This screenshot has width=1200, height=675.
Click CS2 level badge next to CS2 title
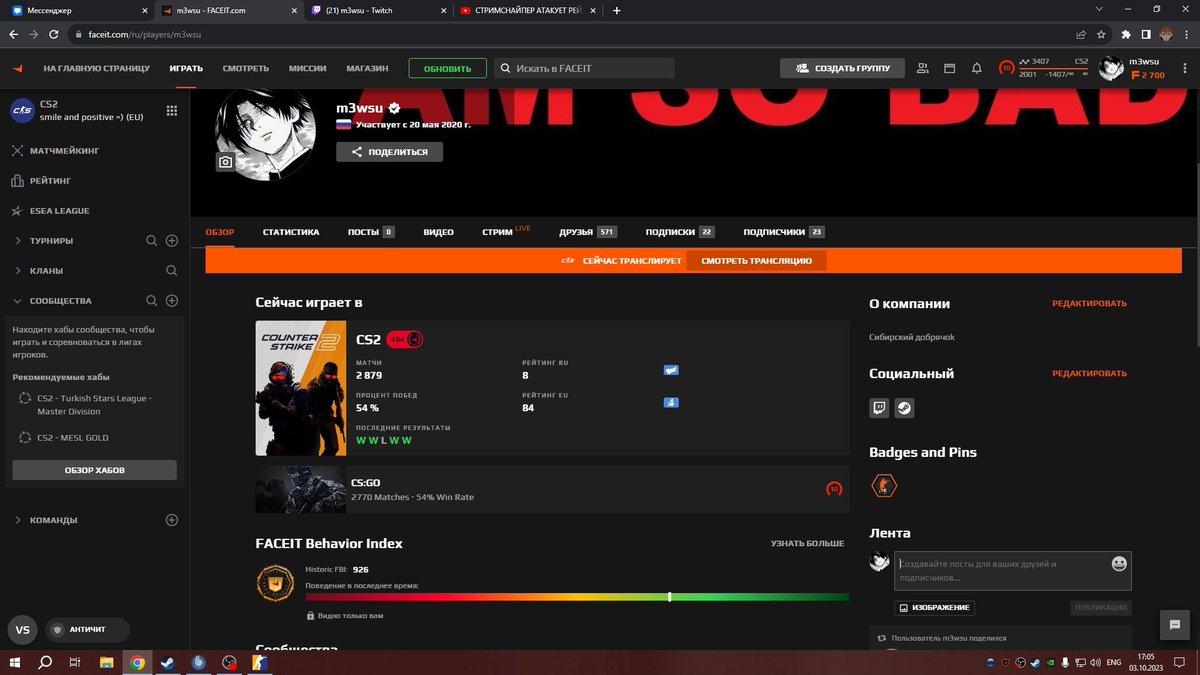tap(405, 340)
